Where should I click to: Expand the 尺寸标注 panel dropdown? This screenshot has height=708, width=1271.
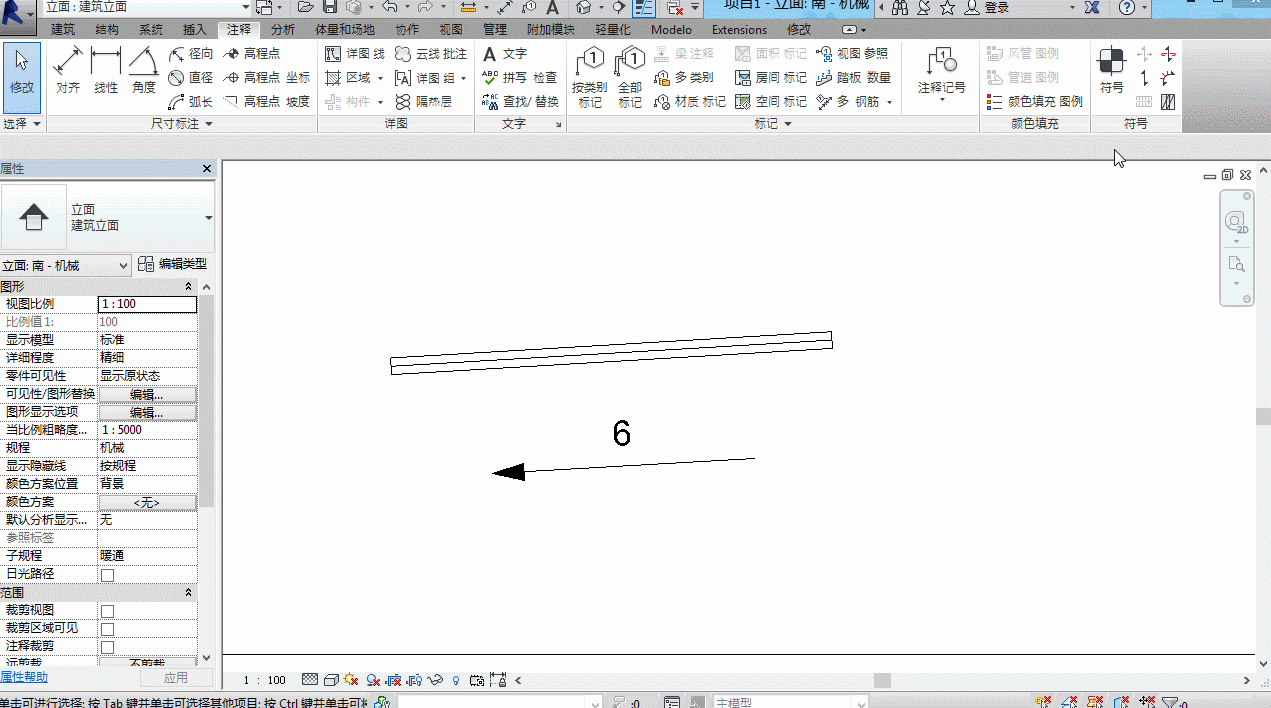(x=182, y=124)
